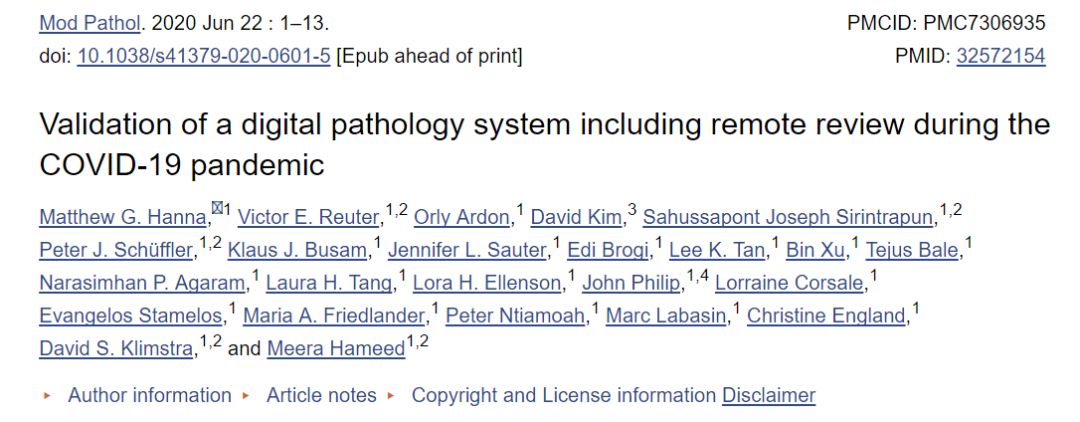Open author Meera Hameed's link
Viewport: 1080px width, 422px height.
pyautogui.click(x=336, y=349)
